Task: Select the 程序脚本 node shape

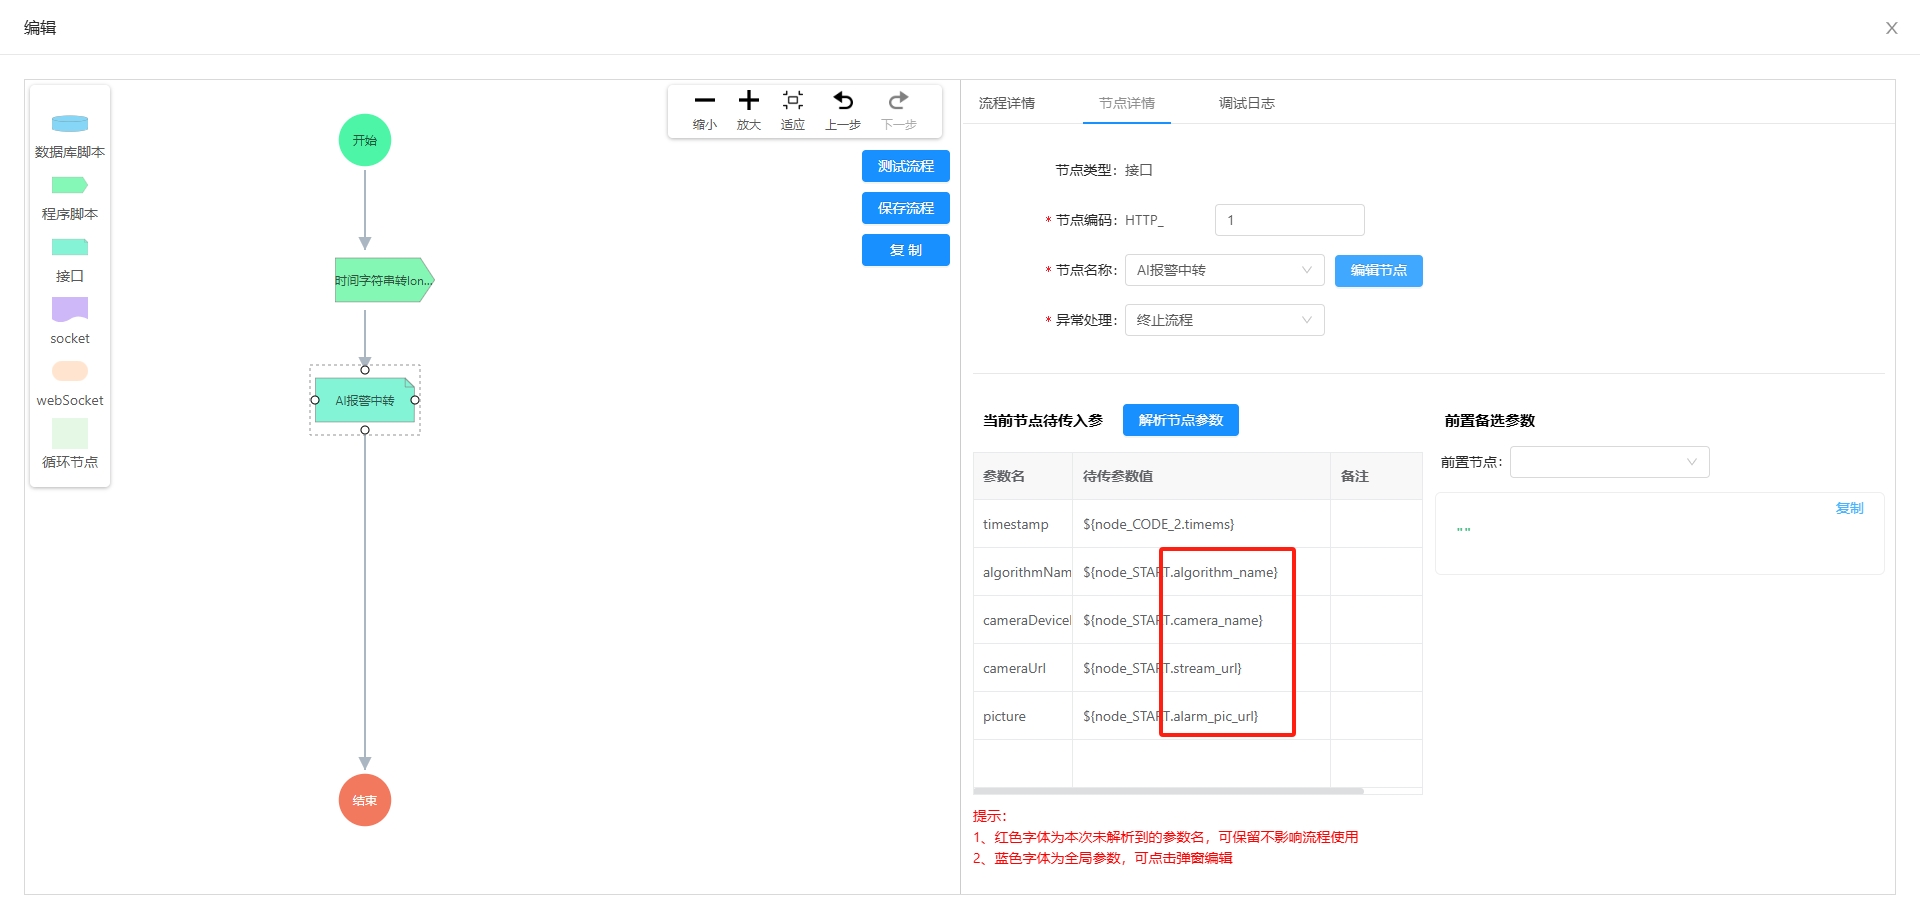Action: pyautogui.click(x=70, y=186)
